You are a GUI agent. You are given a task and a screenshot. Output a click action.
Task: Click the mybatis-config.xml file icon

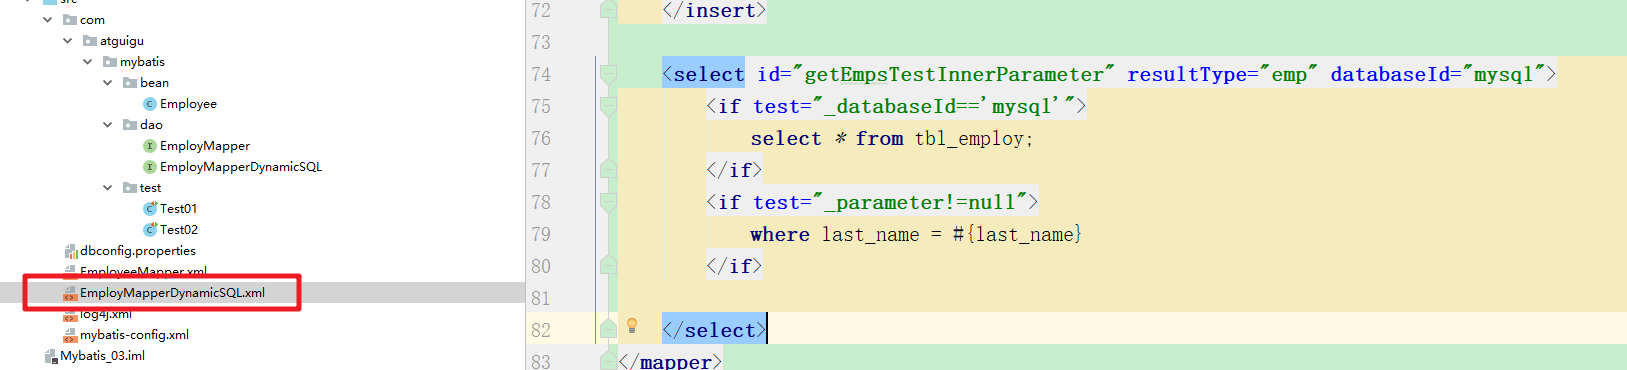pyautogui.click(x=70, y=335)
